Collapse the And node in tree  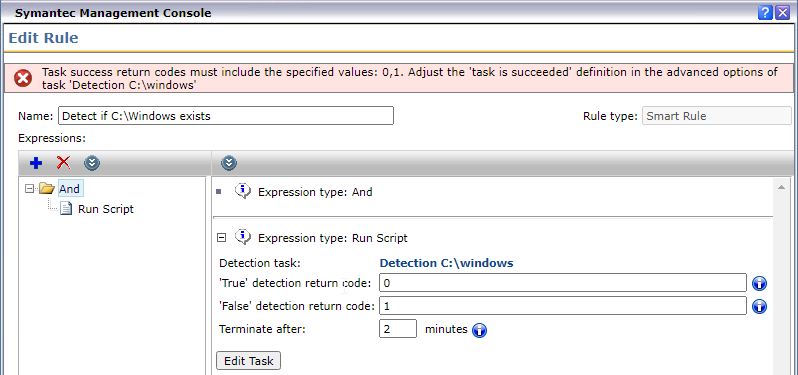[29, 189]
